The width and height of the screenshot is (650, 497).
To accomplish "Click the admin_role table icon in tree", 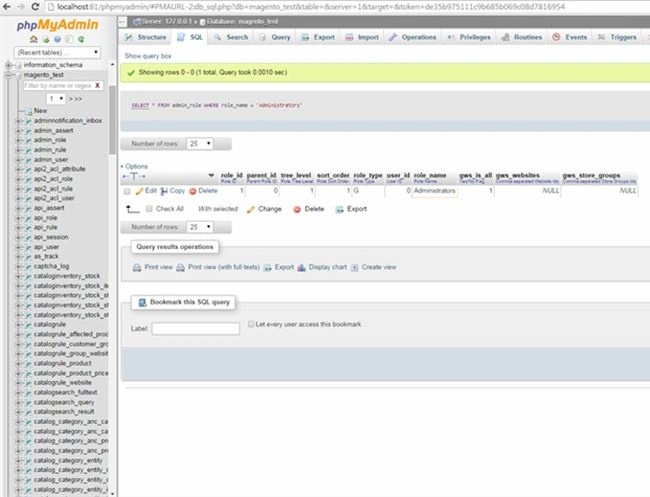I will 29,140.
